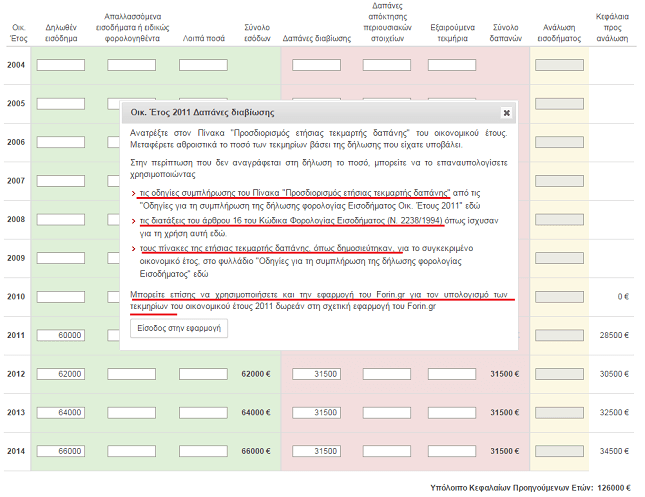Click the Δηλωθέν εισόδημα column header
This screenshot has height=497, width=645.
click(x=61, y=33)
